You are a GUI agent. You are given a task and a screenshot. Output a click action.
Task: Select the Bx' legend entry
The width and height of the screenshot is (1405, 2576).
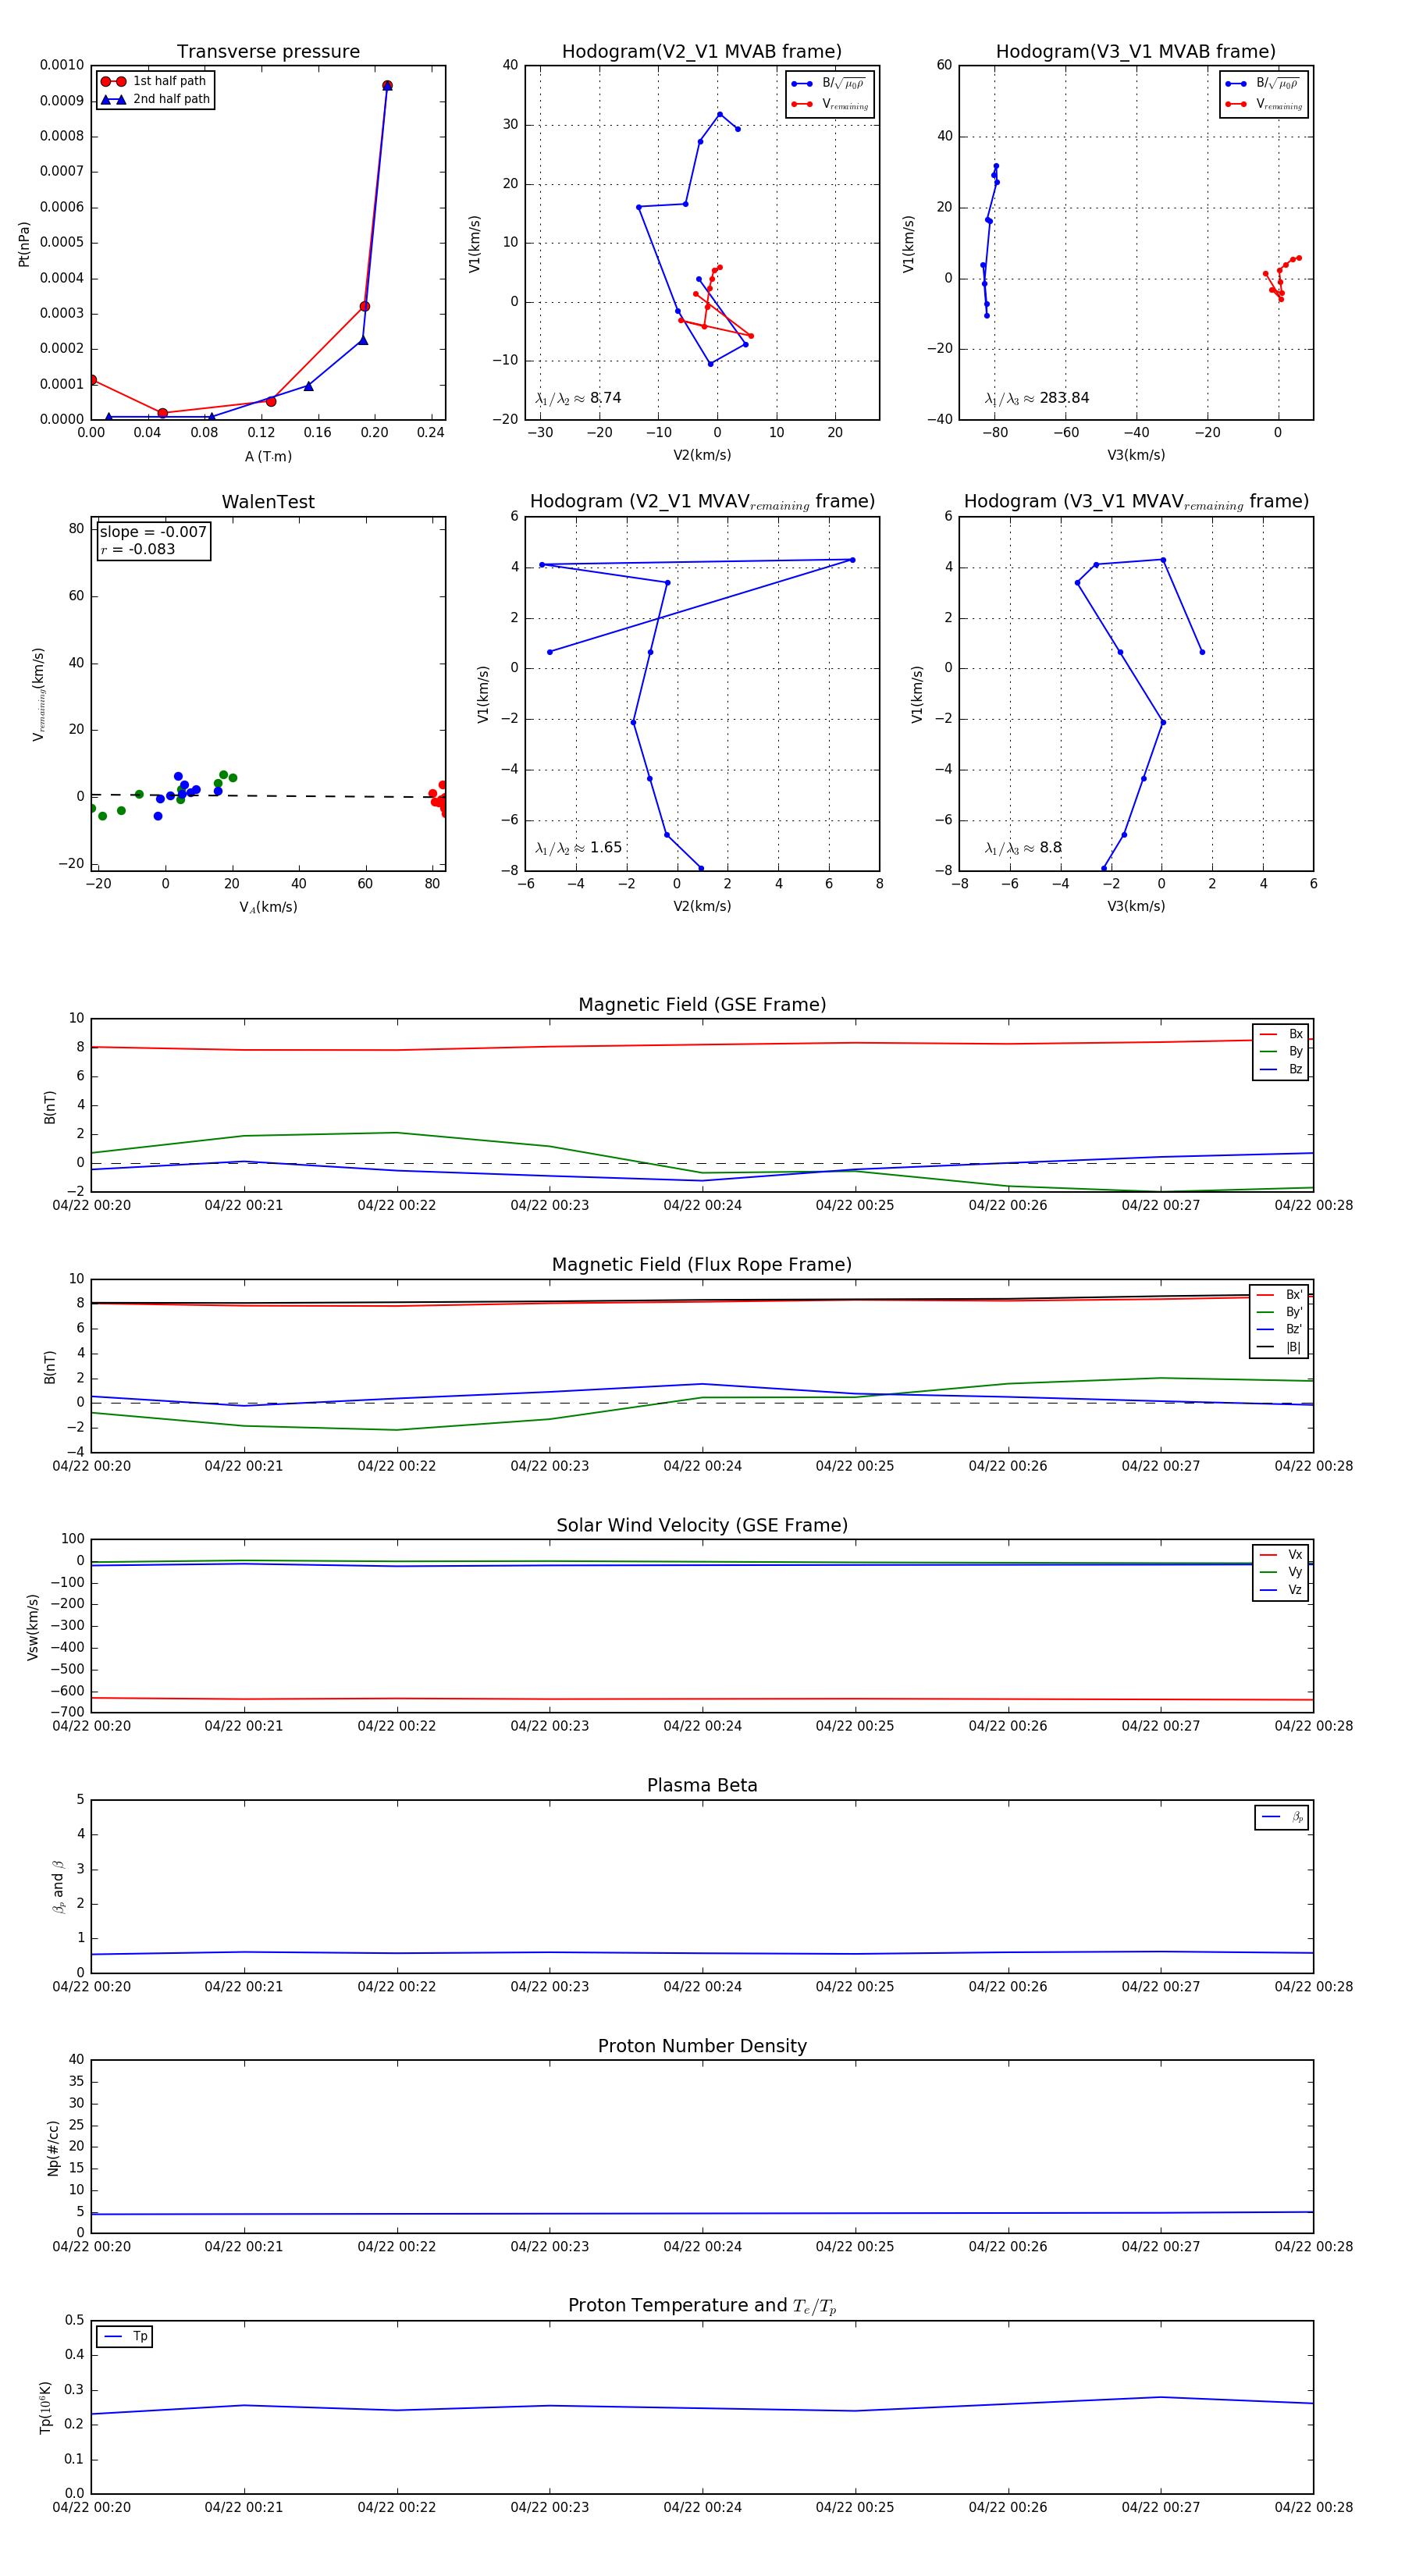pyautogui.click(x=1280, y=1294)
